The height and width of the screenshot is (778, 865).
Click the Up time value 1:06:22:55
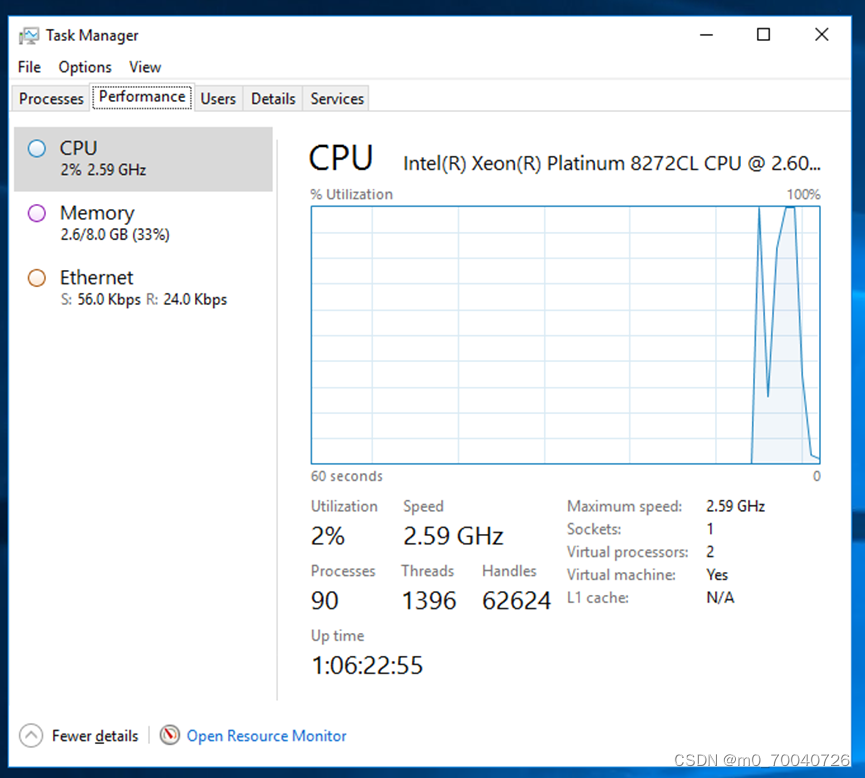tap(367, 665)
